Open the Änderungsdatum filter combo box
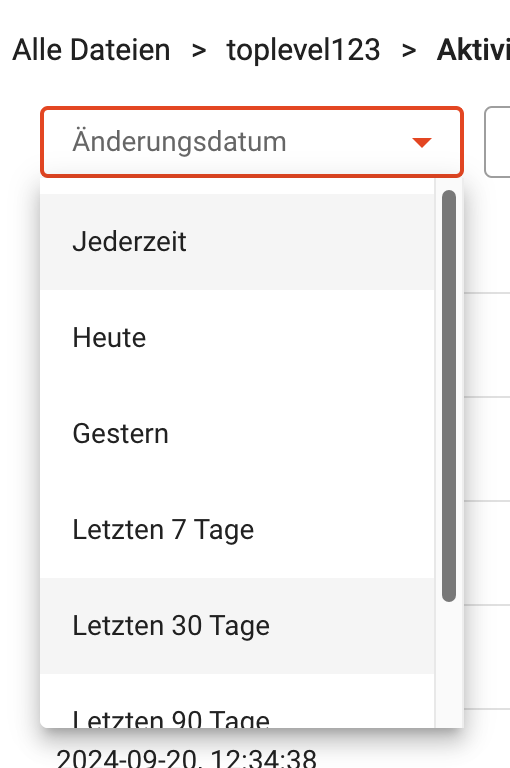 pos(252,142)
